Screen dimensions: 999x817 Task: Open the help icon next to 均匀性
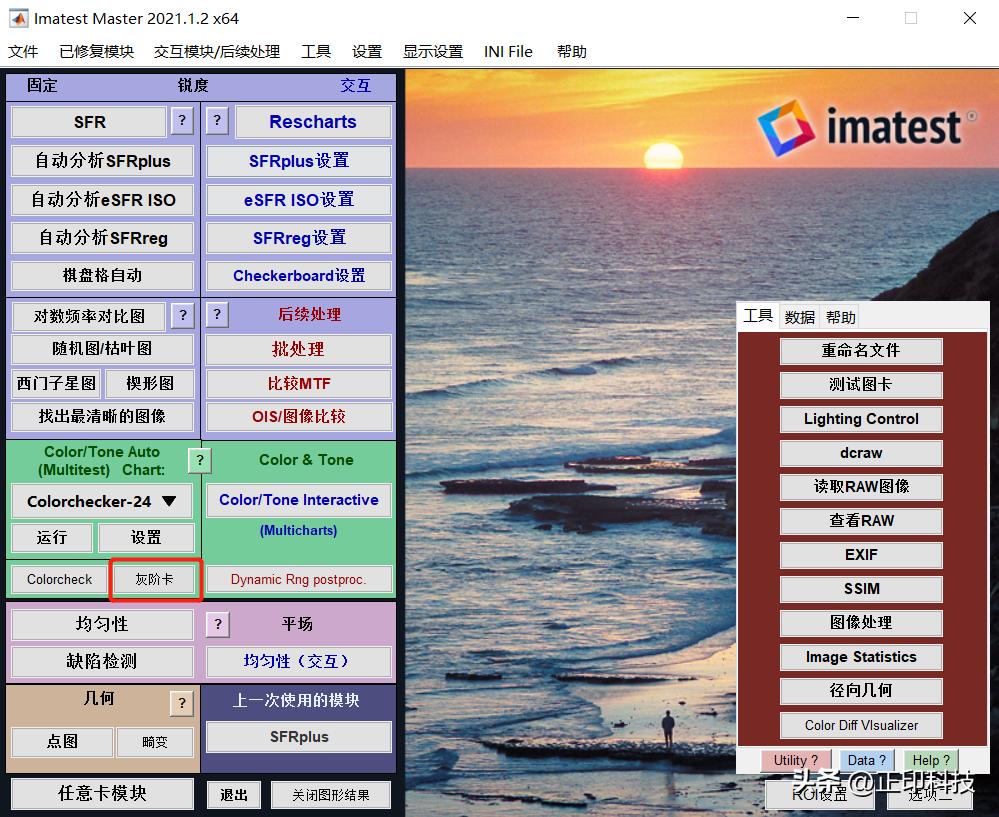point(217,624)
